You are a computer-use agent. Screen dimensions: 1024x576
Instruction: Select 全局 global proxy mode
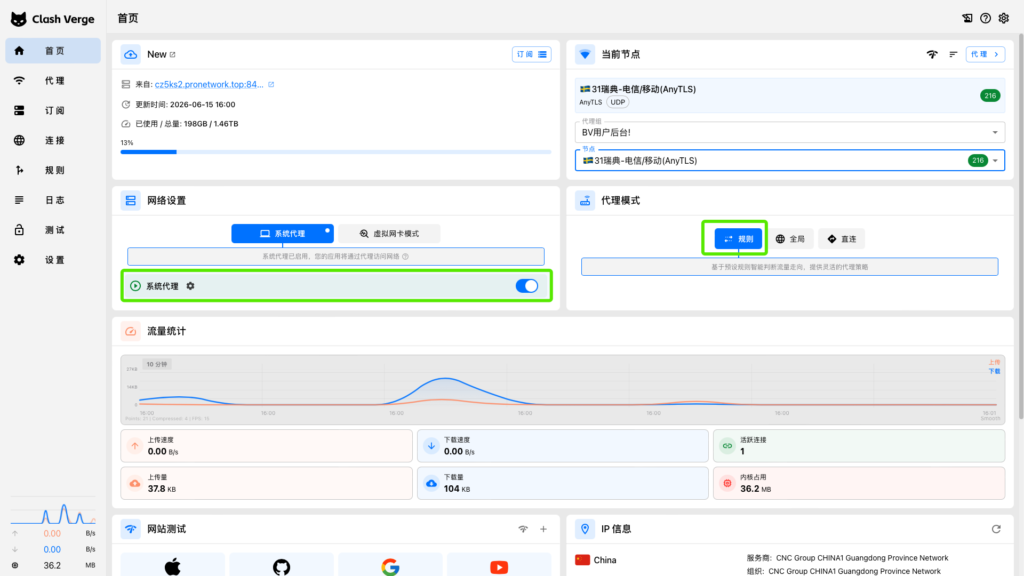(790, 239)
